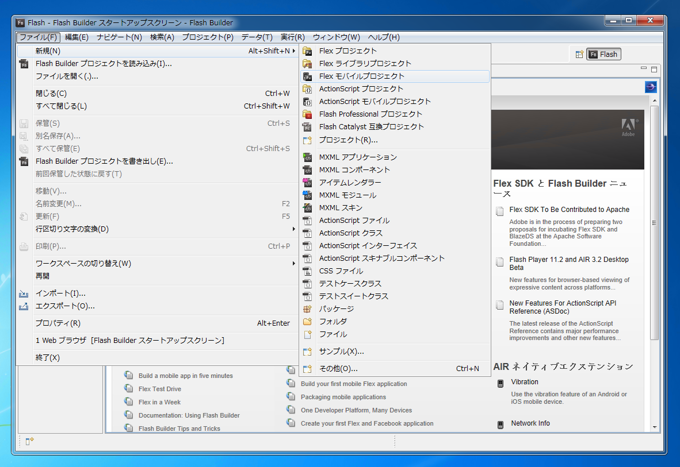The width and height of the screenshot is (680, 467).
Task: Click the インポート icon in the File menu
Action: pos(24,294)
